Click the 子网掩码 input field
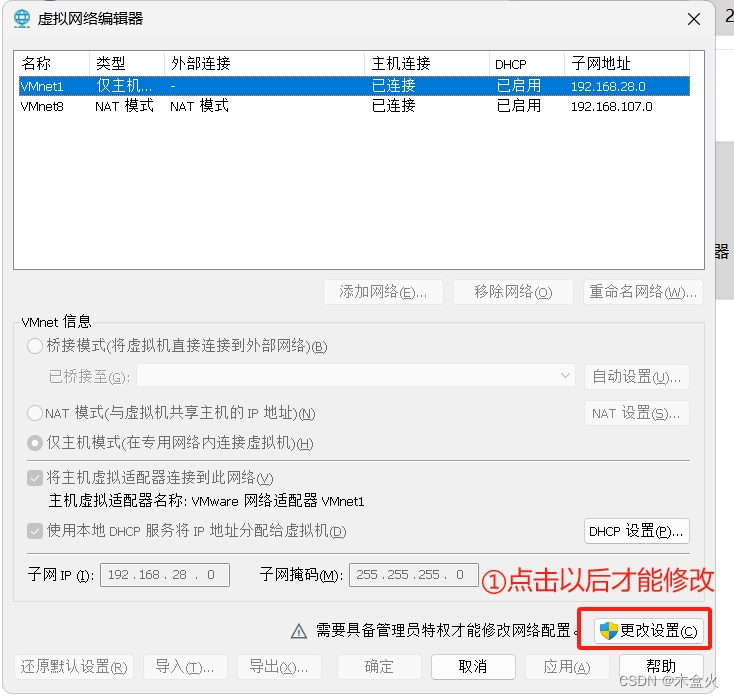The height and width of the screenshot is (697, 734). pos(414,575)
